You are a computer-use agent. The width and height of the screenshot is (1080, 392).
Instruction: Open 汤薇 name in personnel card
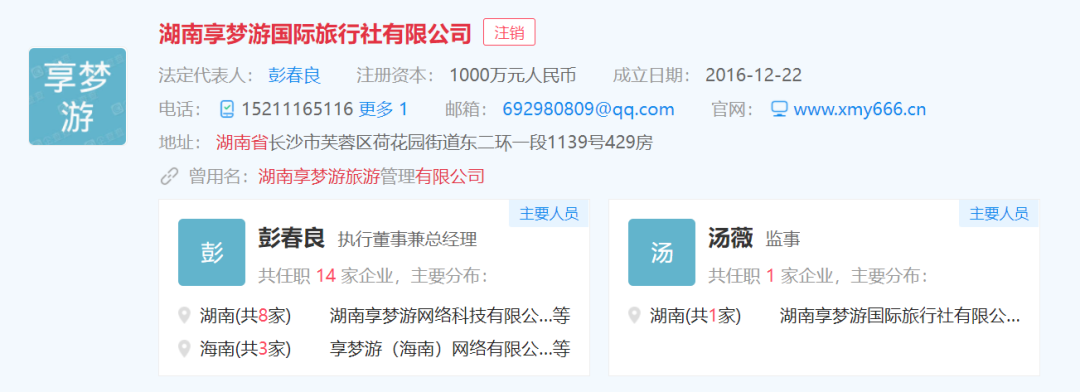tap(730, 238)
